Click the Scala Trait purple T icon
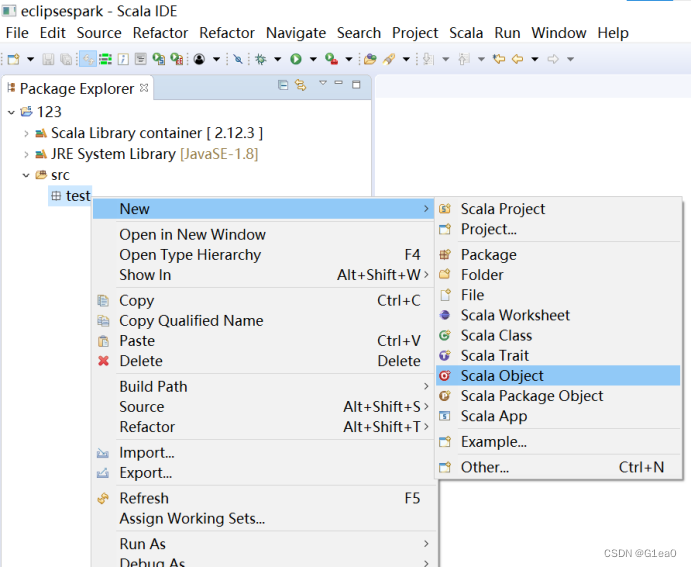692x567 pixels. click(x=445, y=356)
